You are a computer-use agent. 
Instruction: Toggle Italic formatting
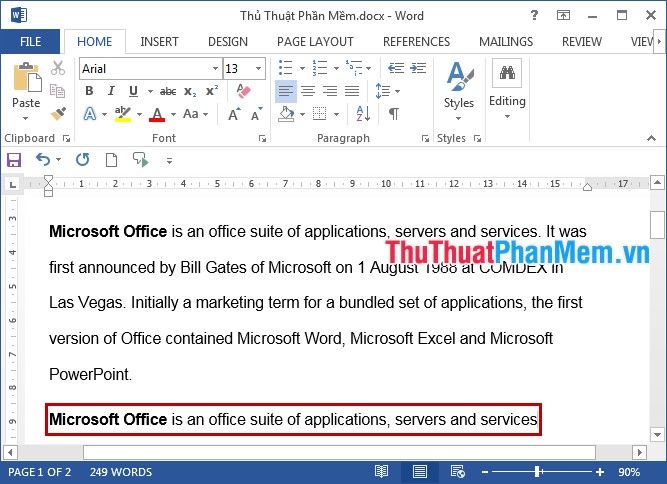(111, 91)
